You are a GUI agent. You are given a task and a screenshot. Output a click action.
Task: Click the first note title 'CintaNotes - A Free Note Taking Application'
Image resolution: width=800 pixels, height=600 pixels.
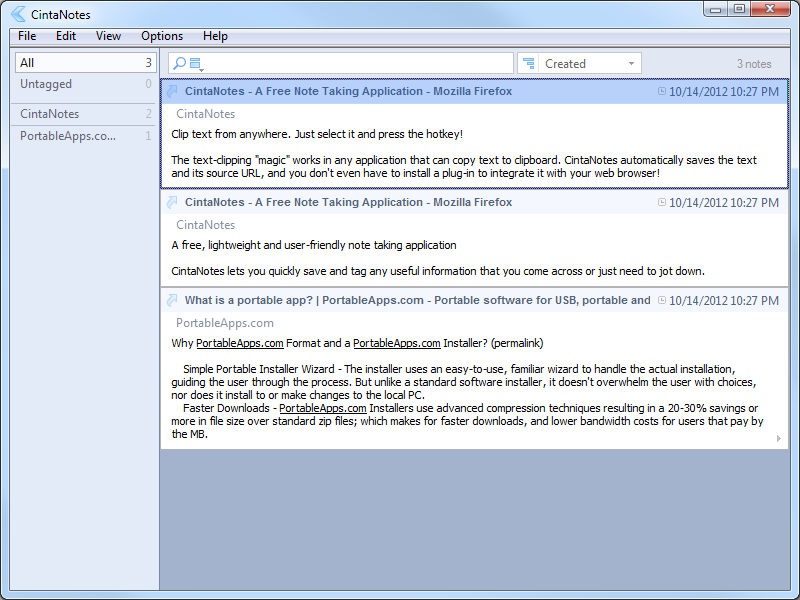coord(348,91)
